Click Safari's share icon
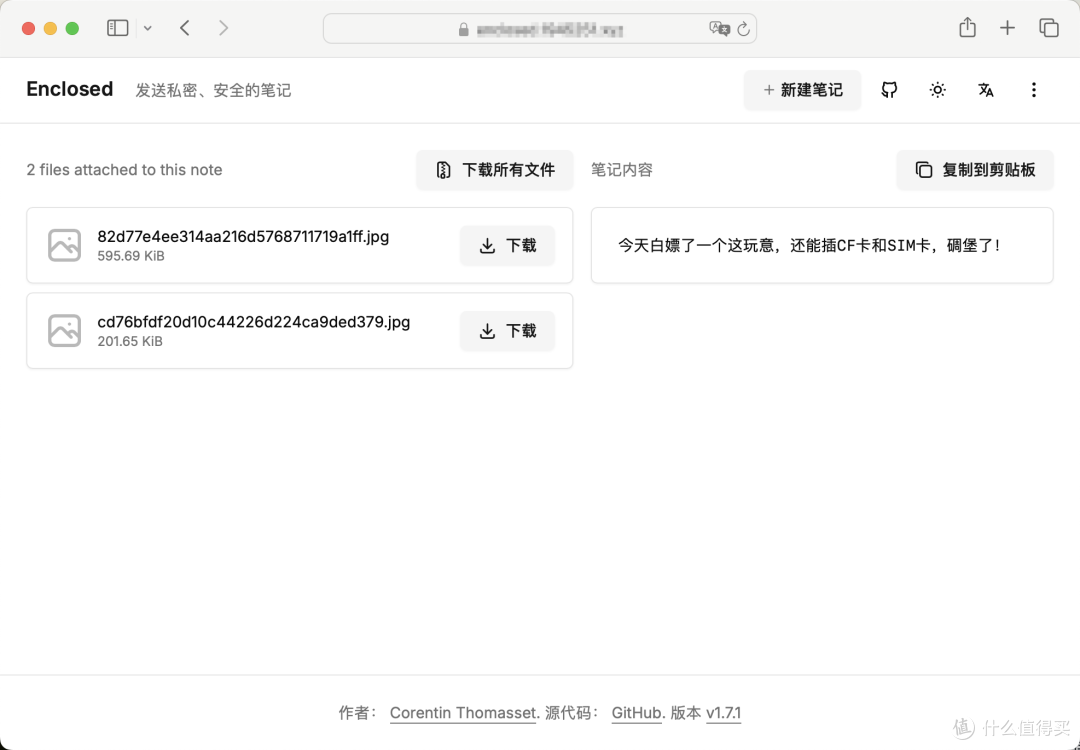Screen dimensions: 1080x750 [967, 27]
